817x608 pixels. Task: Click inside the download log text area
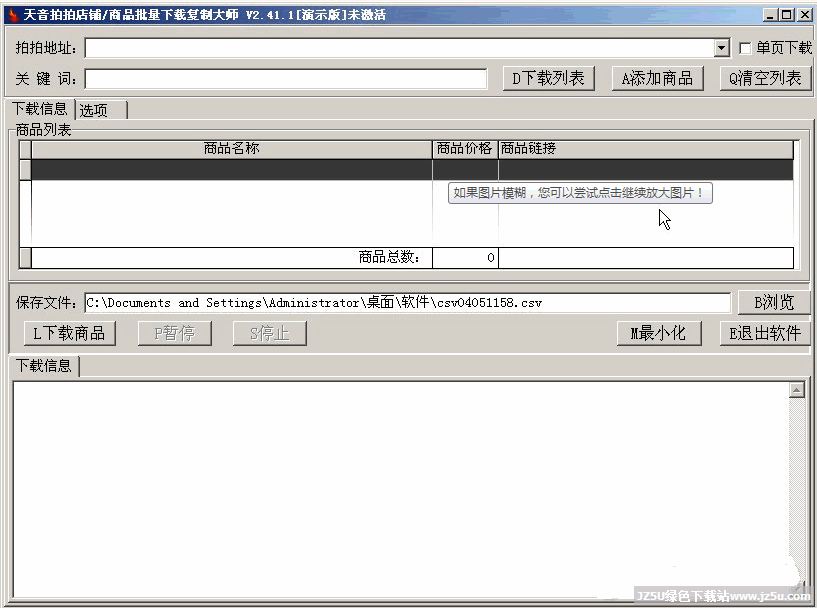400,489
